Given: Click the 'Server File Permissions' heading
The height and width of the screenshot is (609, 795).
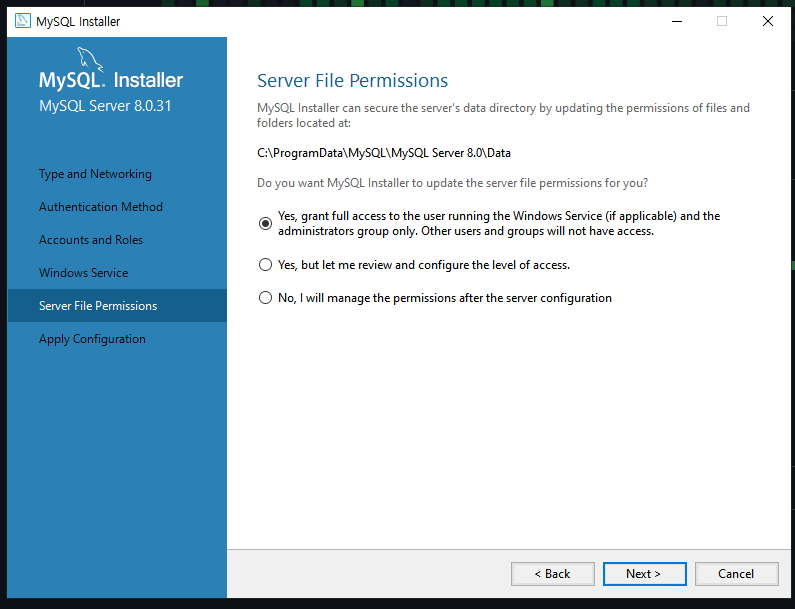Looking at the screenshot, I should [352, 81].
